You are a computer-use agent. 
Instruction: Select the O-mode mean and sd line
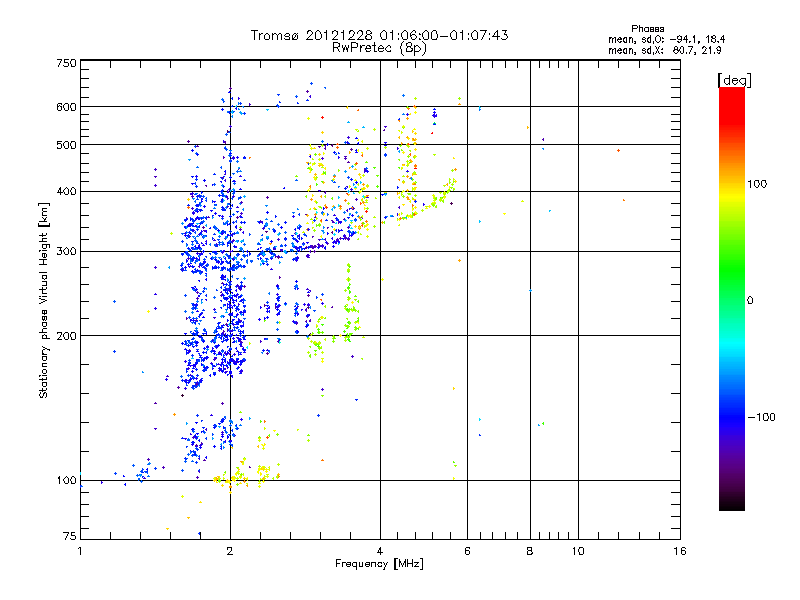click(666, 39)
